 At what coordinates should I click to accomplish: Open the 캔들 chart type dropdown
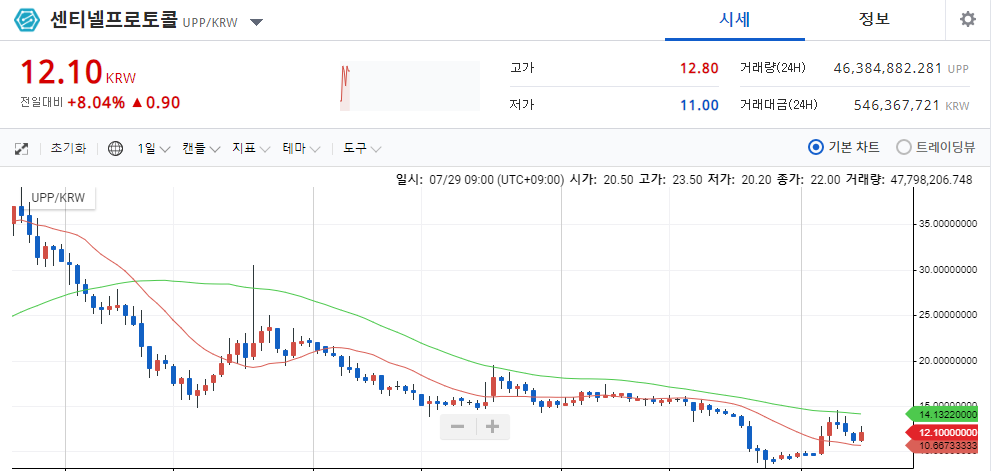(x=201, y=149)
